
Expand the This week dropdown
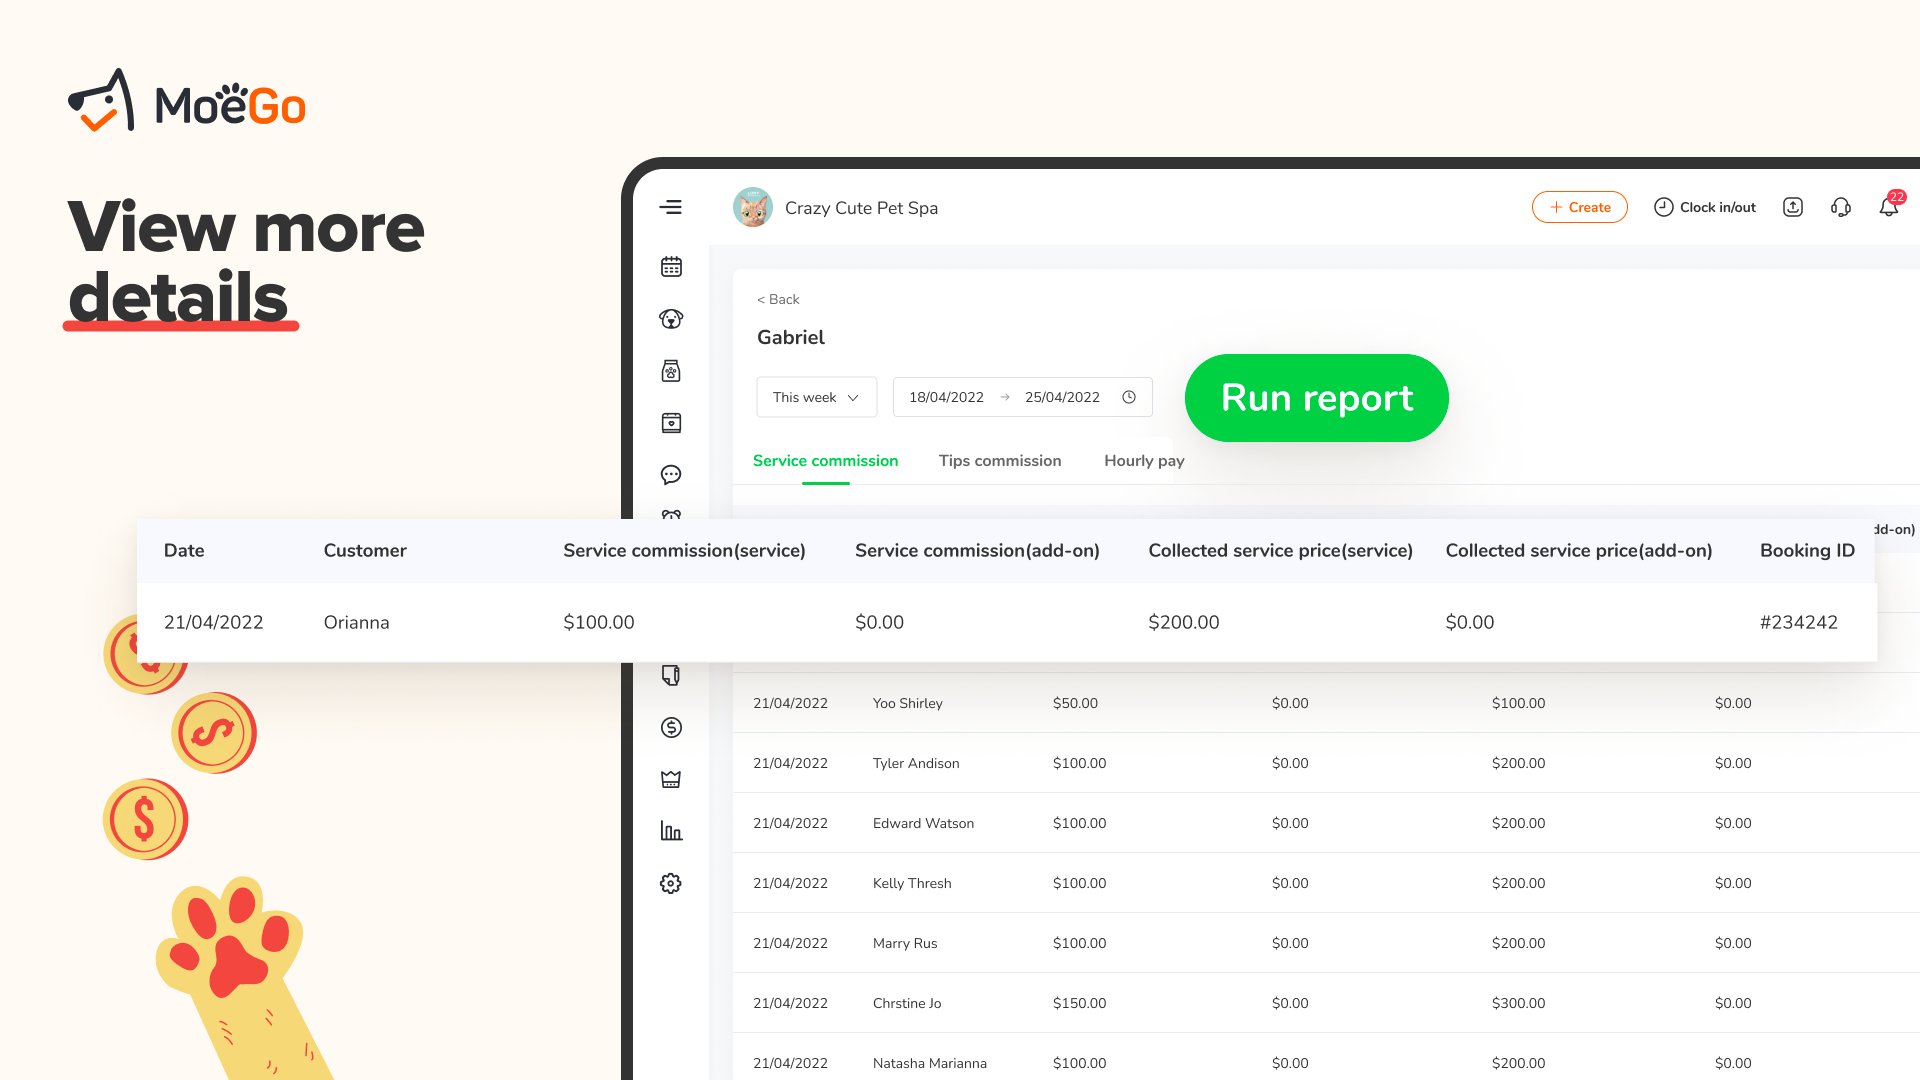pos(817,397)
